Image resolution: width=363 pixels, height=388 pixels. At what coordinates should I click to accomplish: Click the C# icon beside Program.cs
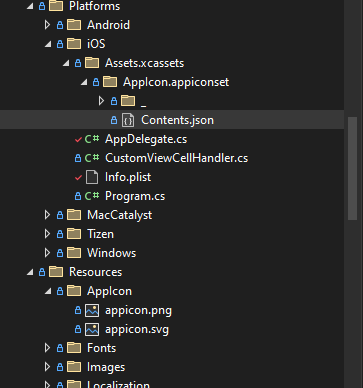92,196
